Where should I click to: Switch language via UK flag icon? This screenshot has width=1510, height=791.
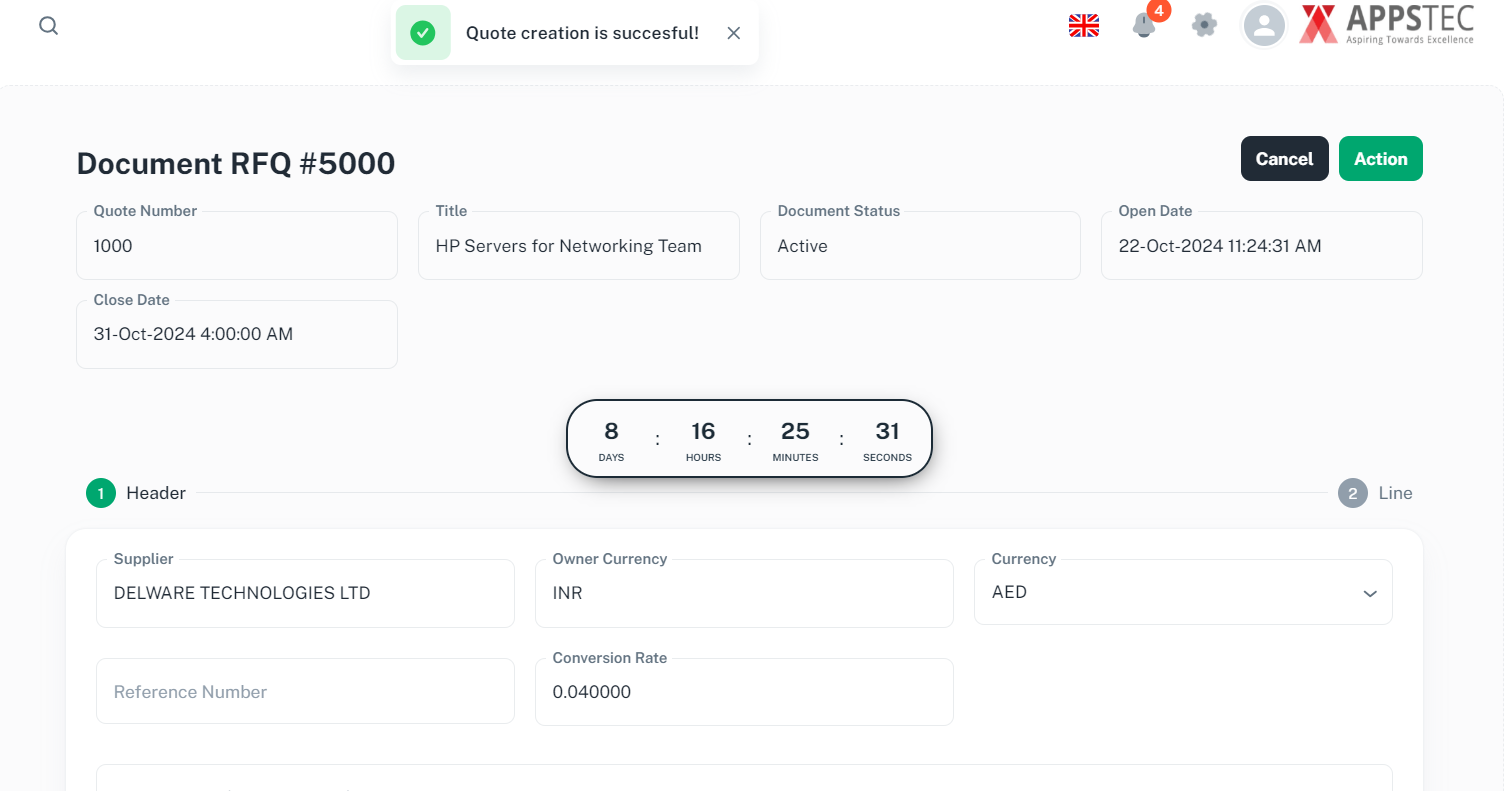[x=1083, y=26]
